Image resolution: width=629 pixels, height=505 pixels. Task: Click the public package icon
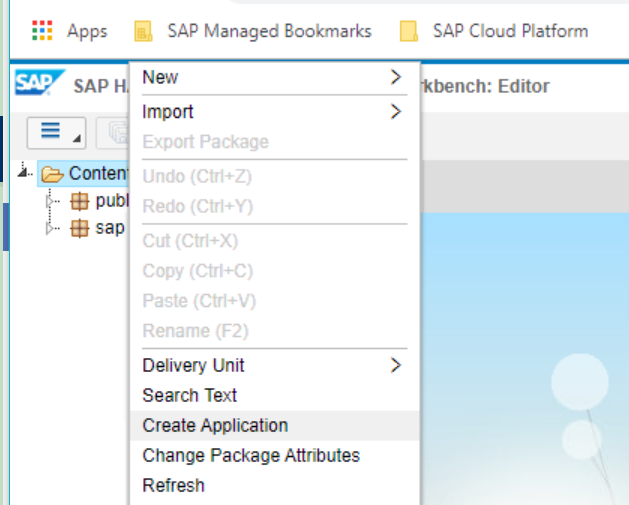click(80, 200)
